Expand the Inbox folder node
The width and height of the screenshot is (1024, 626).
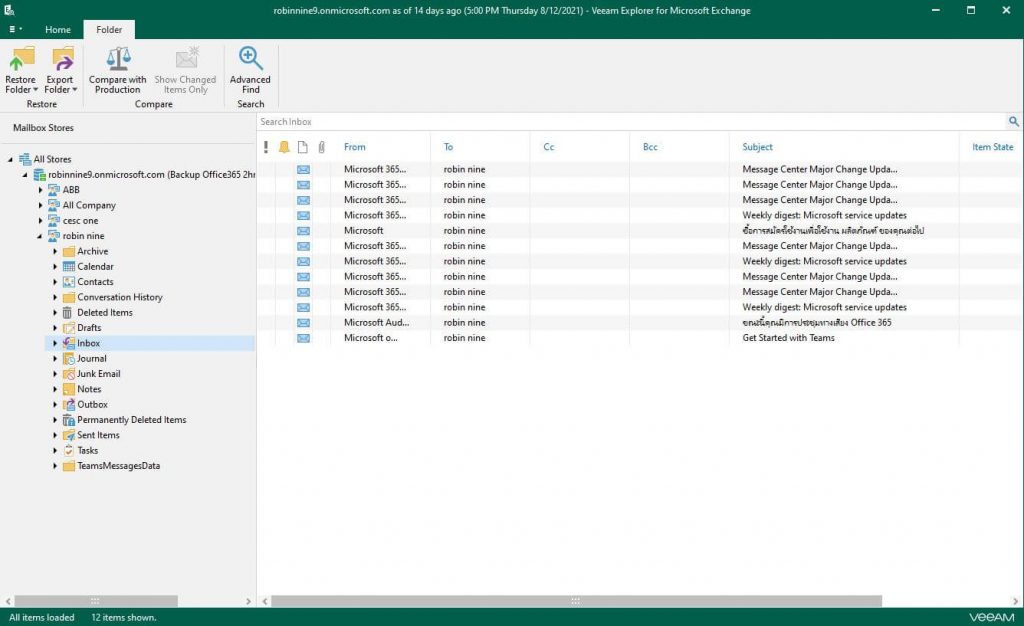tap(55, 343)
